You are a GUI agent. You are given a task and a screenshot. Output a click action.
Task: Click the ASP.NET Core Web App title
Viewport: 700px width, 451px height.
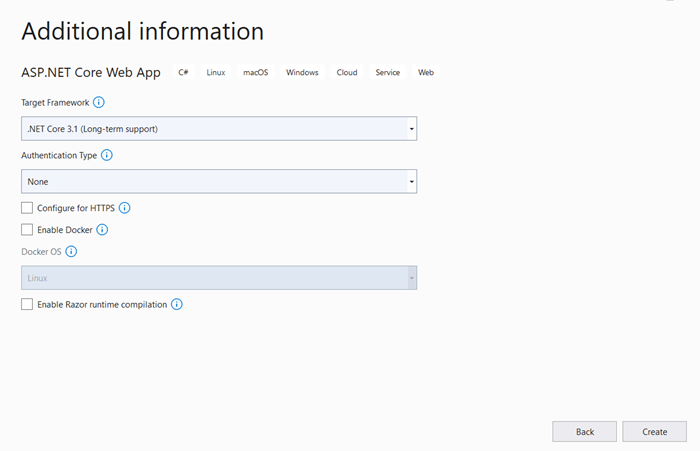(91, 72)
